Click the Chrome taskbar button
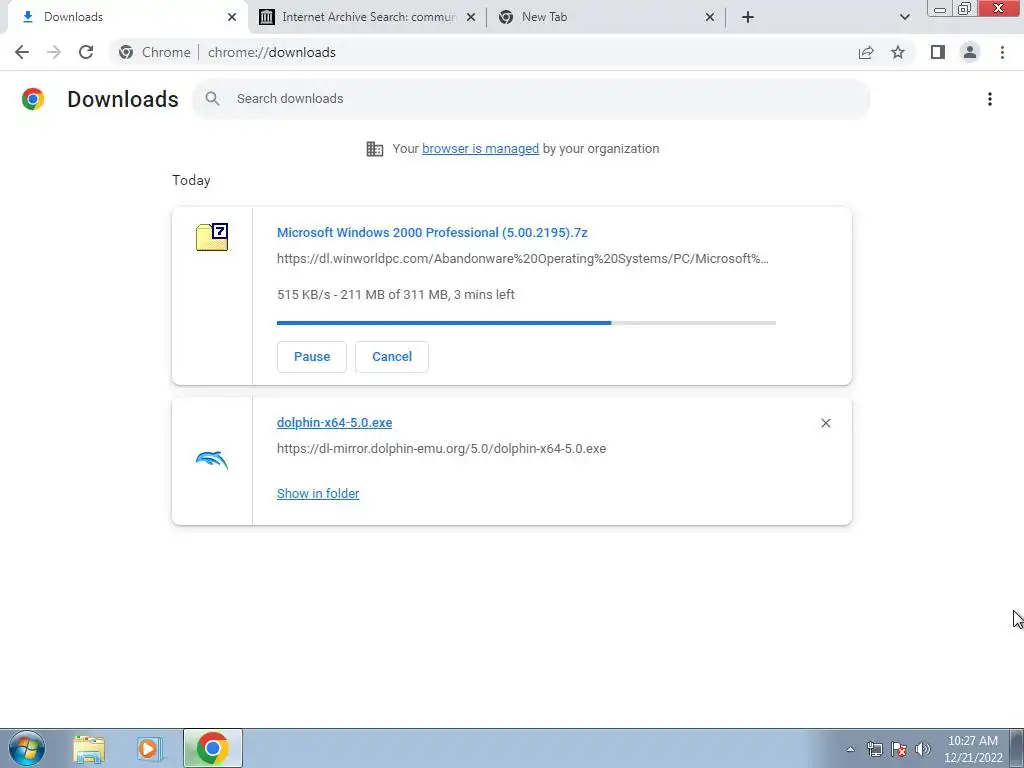This screenshot has width=1024, height=768. pos(212,748)
